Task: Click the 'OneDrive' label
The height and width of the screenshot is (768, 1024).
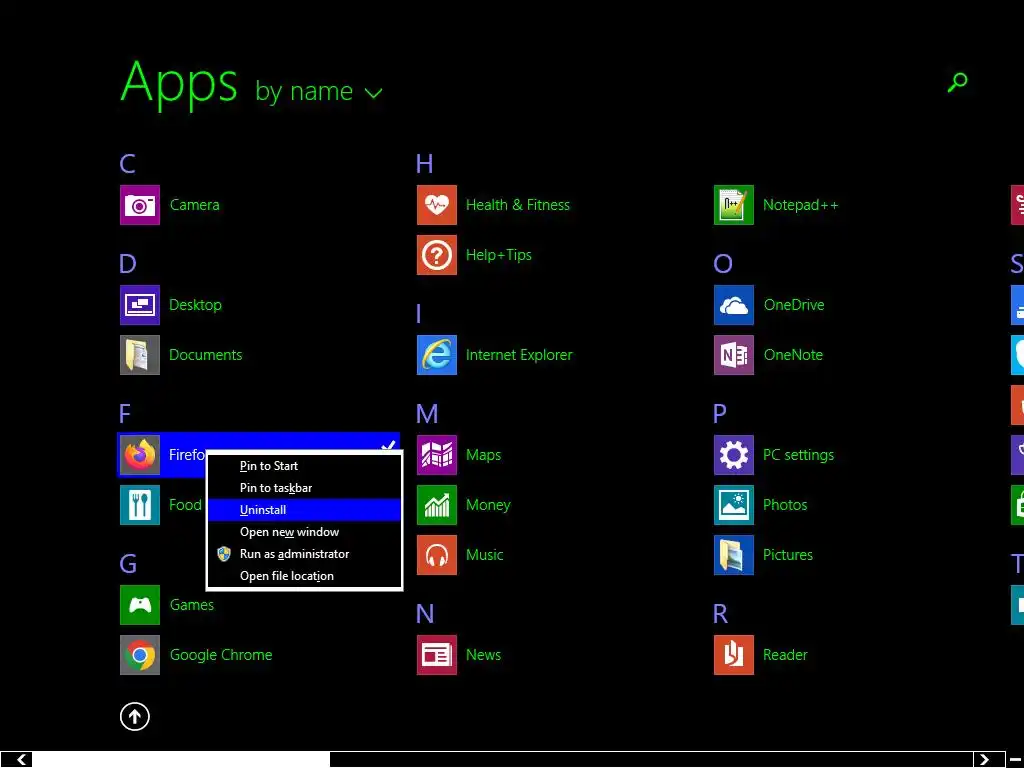Action: coord(794,305)
